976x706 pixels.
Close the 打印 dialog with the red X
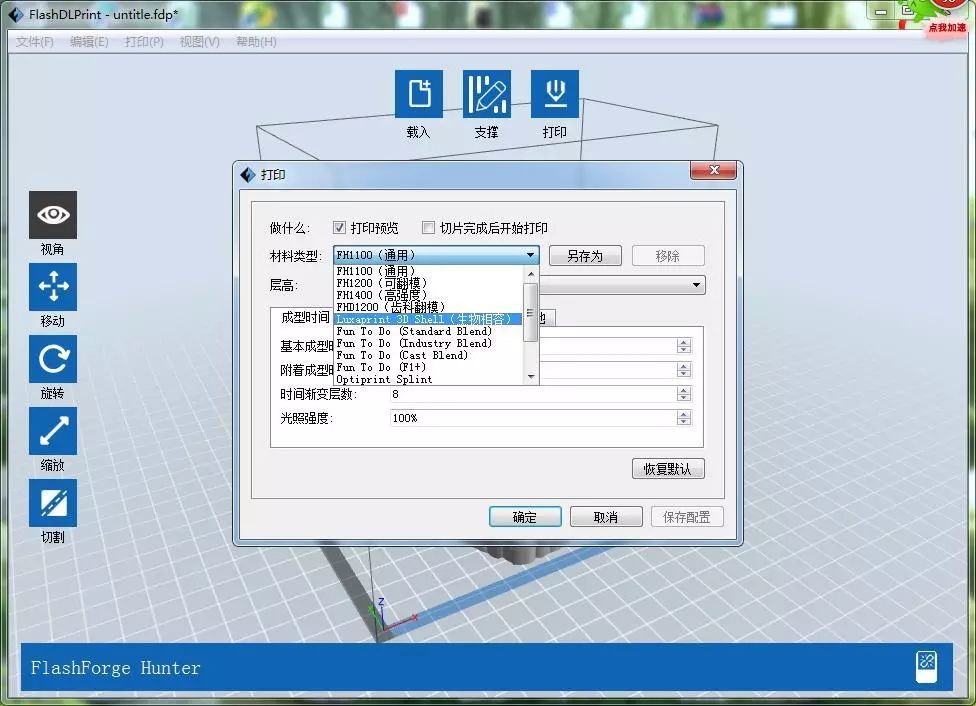pyautogui.click(x=713, y=170)
